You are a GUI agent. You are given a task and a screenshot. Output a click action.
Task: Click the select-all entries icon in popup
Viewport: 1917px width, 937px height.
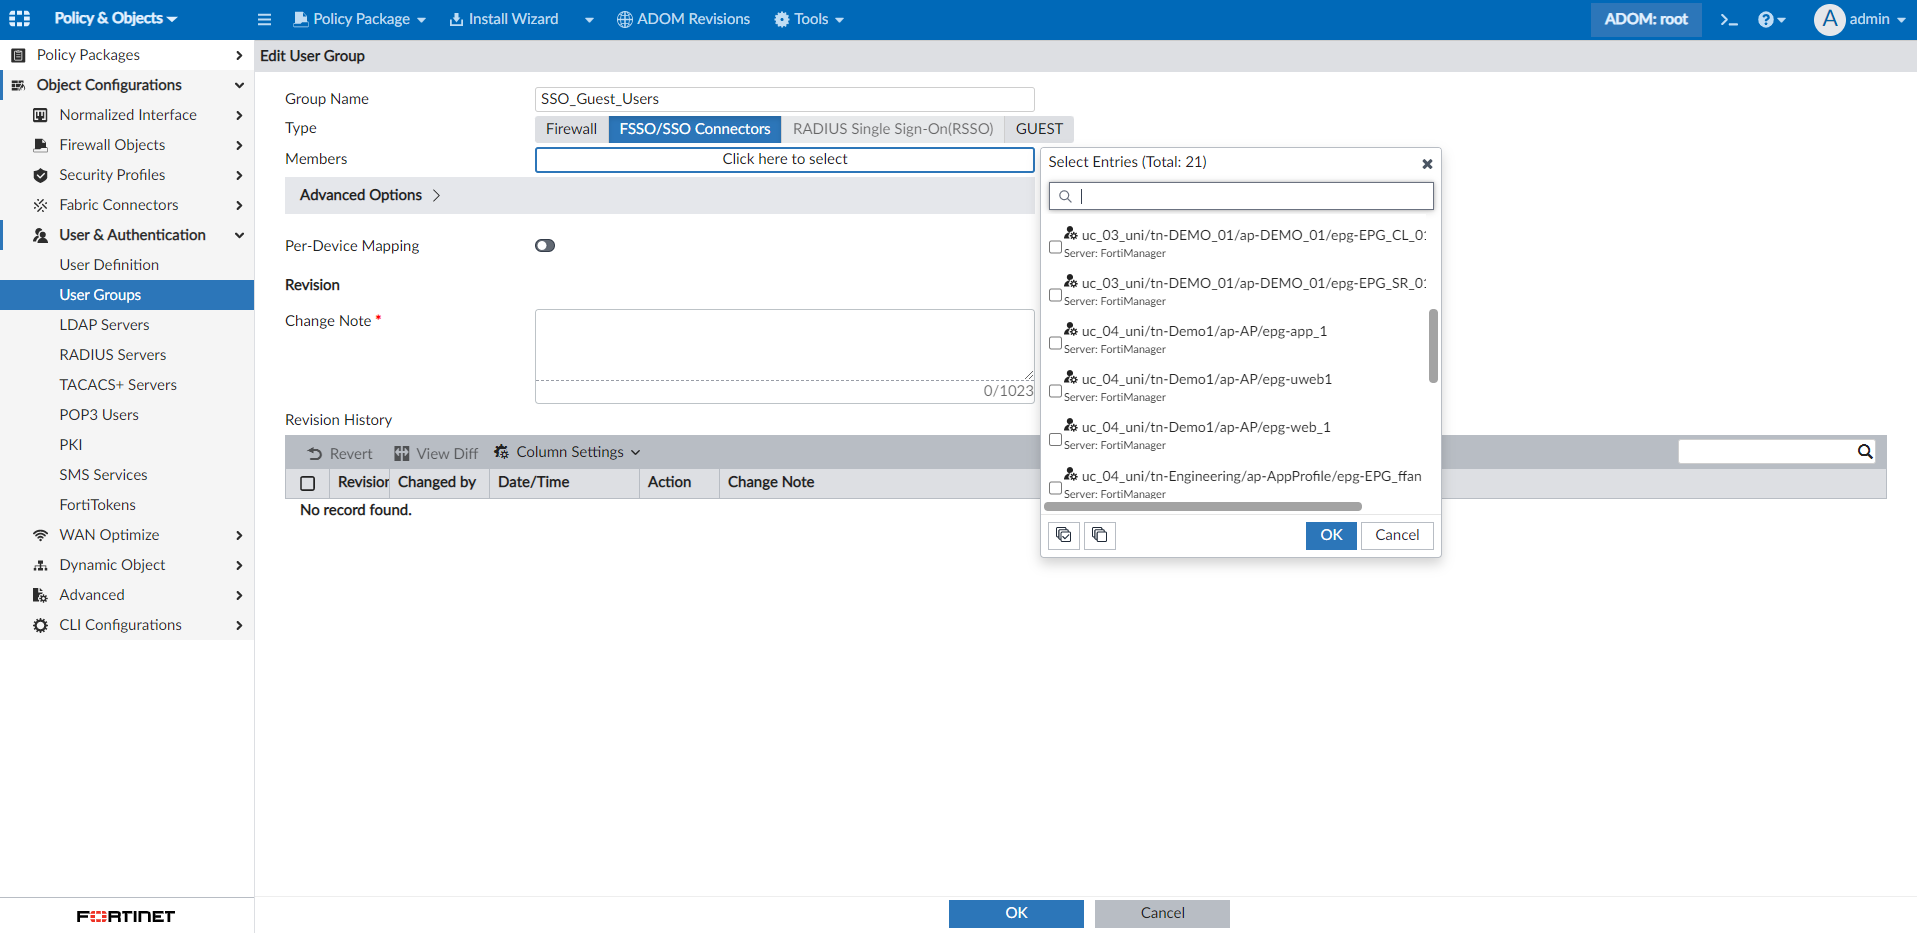point(1064,535)
